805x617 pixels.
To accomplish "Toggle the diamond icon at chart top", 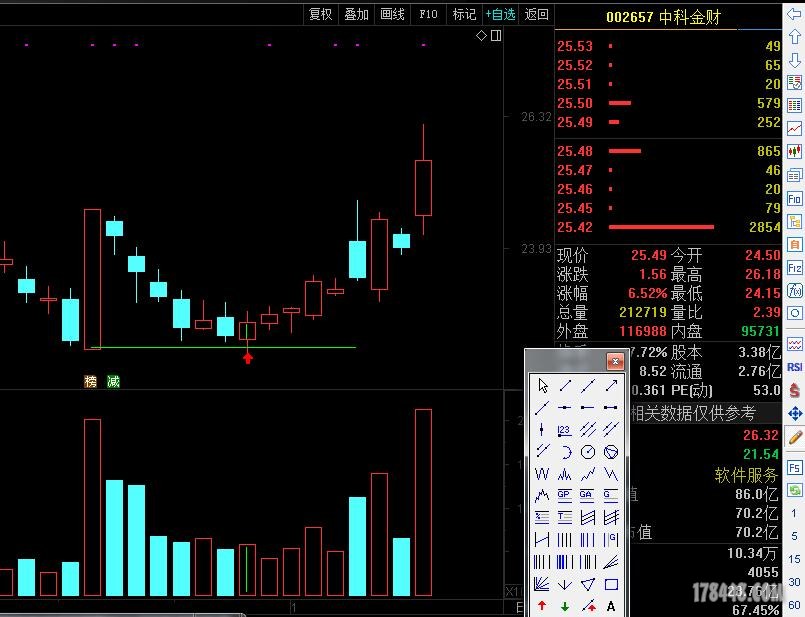I will pos(481,35).
